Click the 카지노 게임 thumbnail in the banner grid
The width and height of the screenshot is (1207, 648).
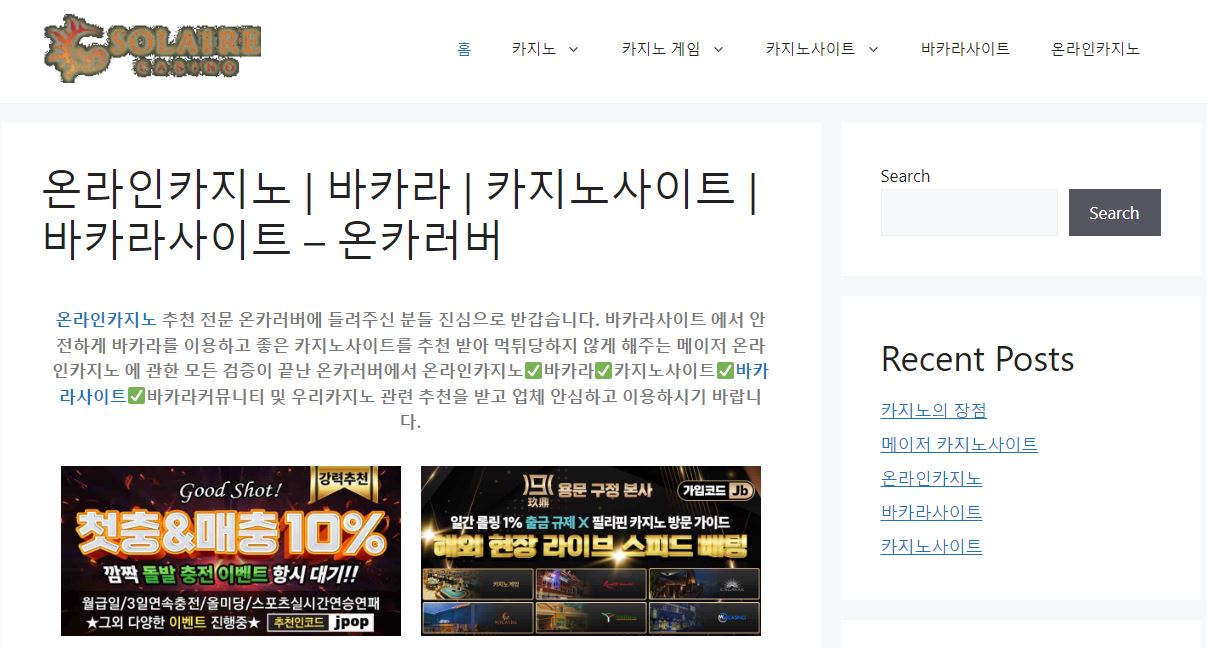478,584
